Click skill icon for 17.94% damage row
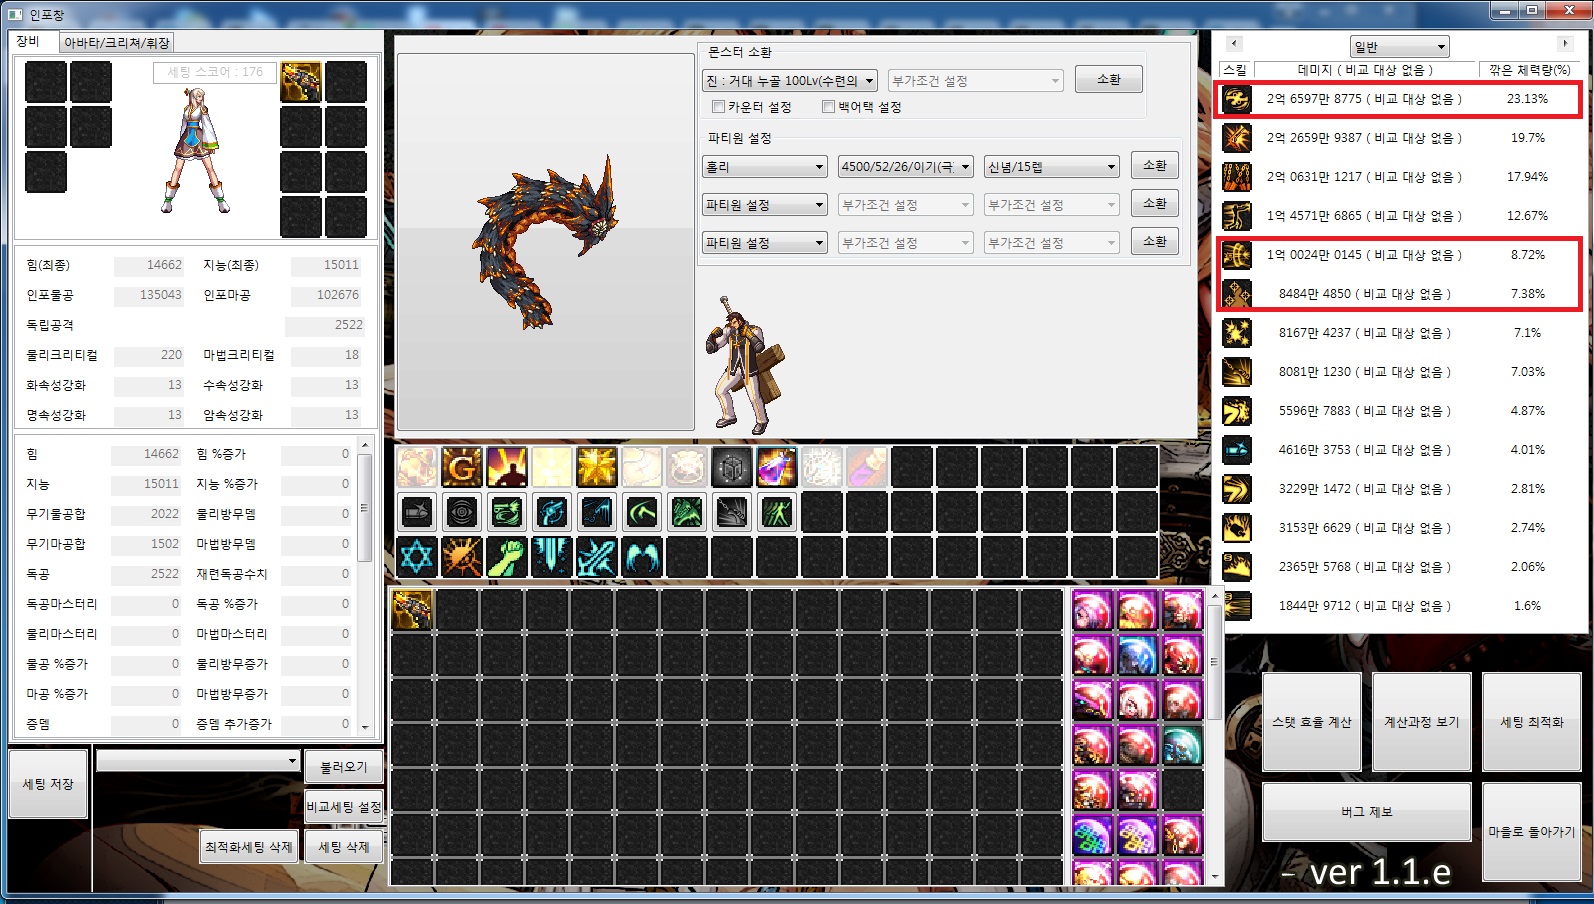The height and width of the screenshot is (904, 1594). tap(1237, 177)
